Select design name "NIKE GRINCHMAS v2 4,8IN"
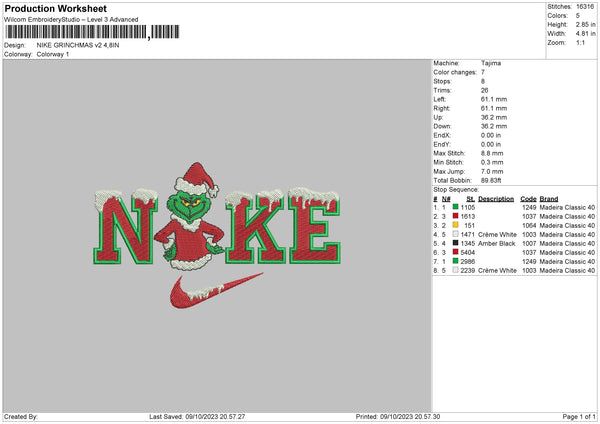Viewport: 600px width, 424px height. [x=78, y=45]
